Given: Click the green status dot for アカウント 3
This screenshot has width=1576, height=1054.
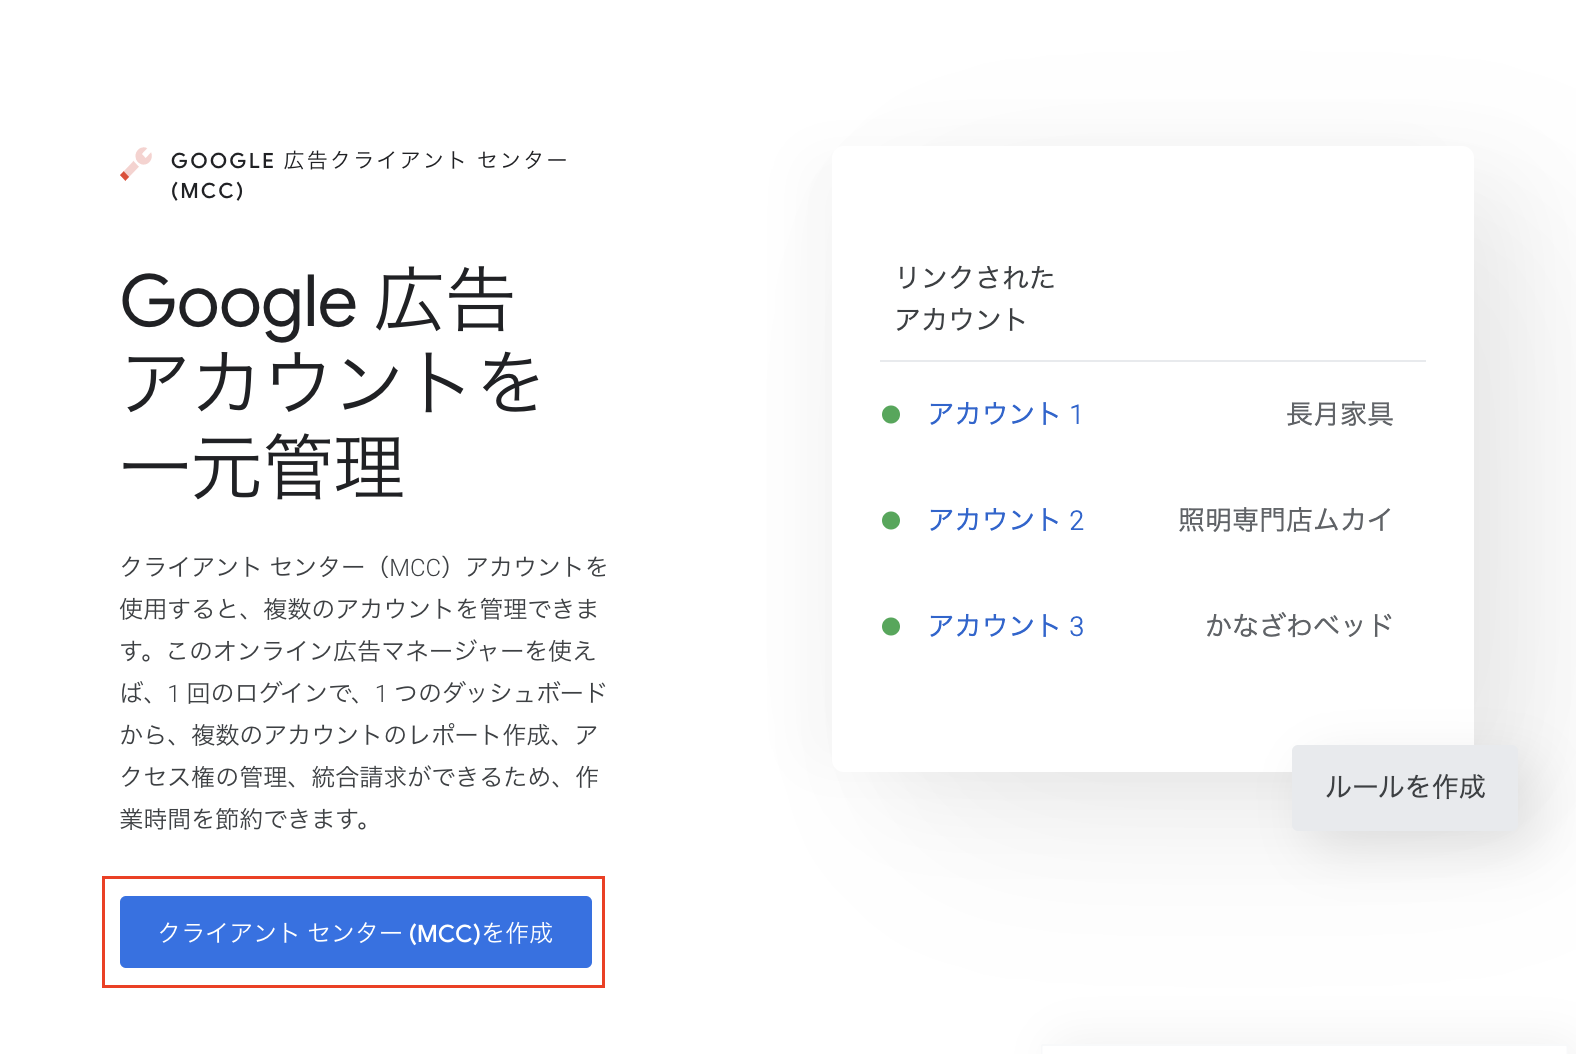Looking at the screenshot, I should pos(891,627).
